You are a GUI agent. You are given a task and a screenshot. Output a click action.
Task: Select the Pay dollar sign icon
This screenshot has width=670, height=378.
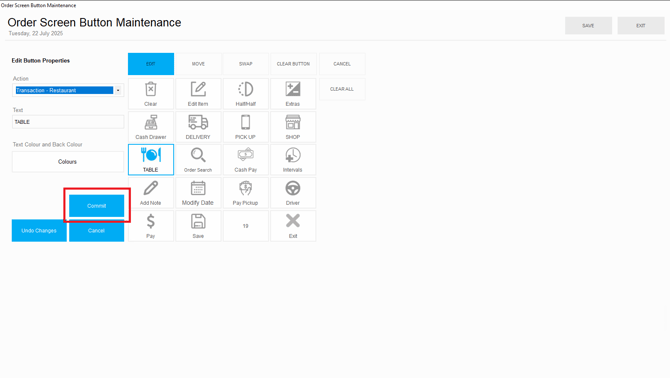coord(151,226)
